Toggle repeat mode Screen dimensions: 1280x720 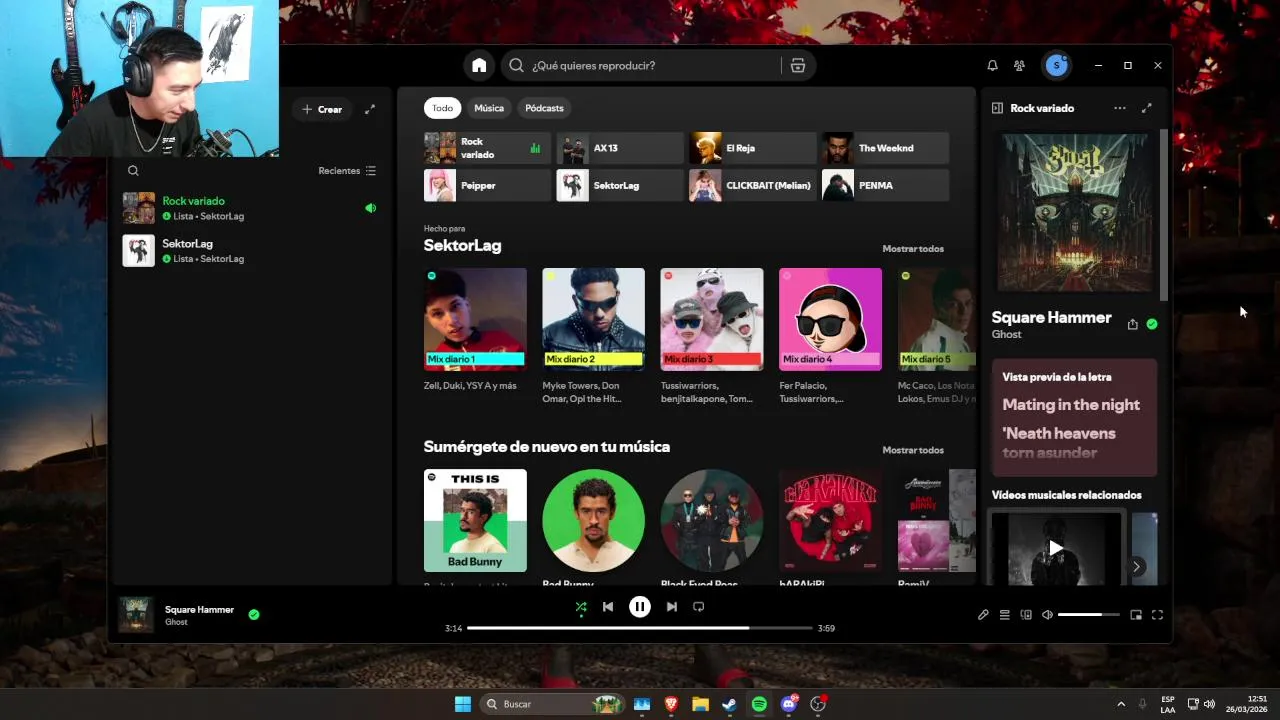coord(699,606)
